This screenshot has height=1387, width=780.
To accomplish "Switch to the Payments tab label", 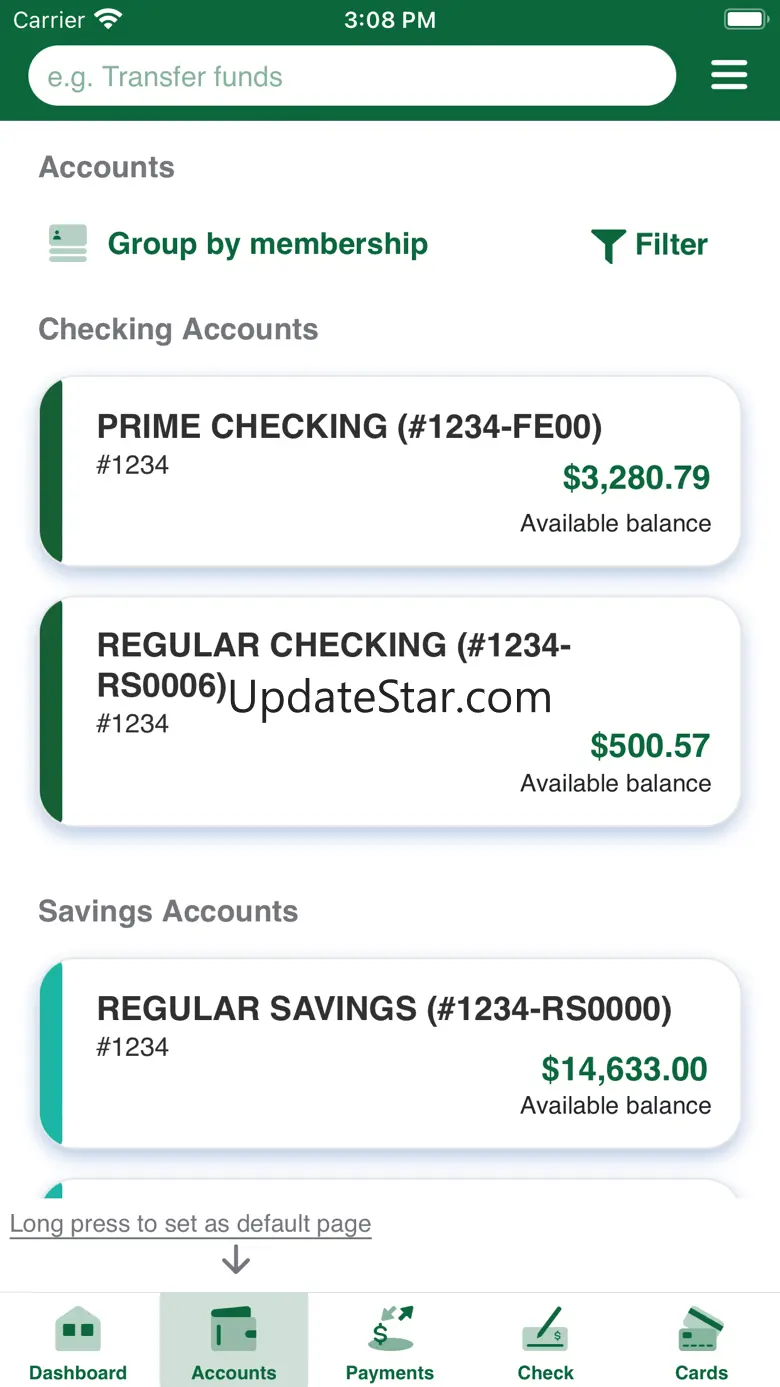I will tap(390, 1372).
